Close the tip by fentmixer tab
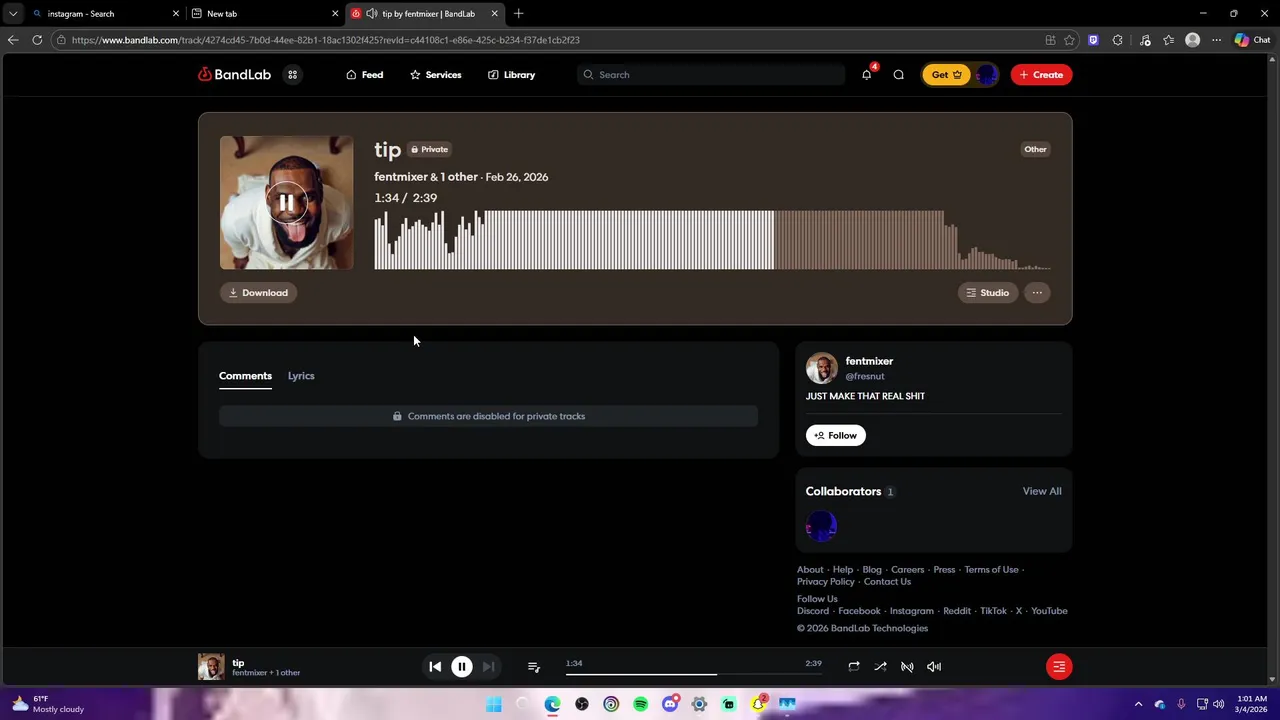This screenshot has height=720, width=1280. [494, 14]
